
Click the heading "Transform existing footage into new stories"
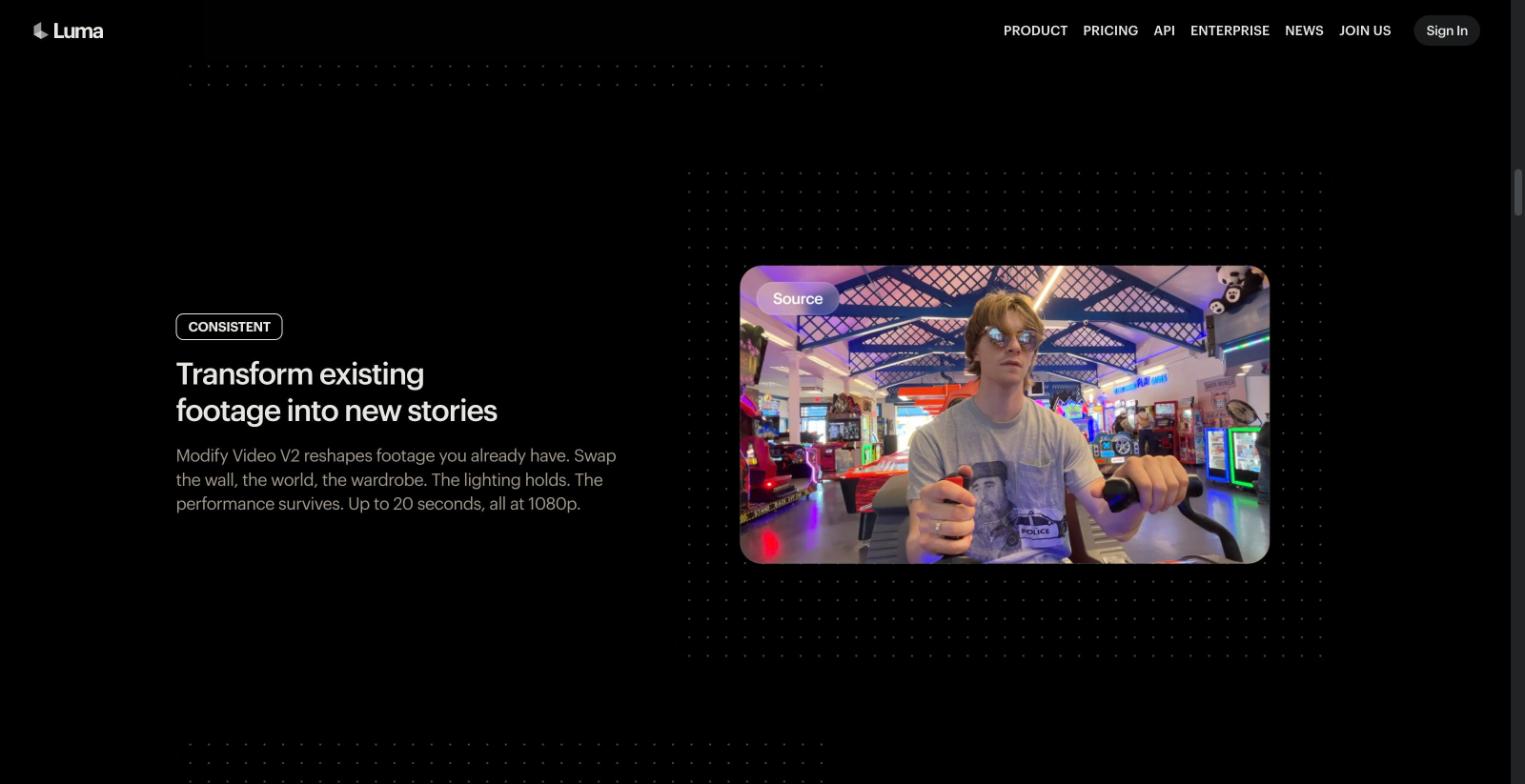pyautogui.click(x=336, y=392)
